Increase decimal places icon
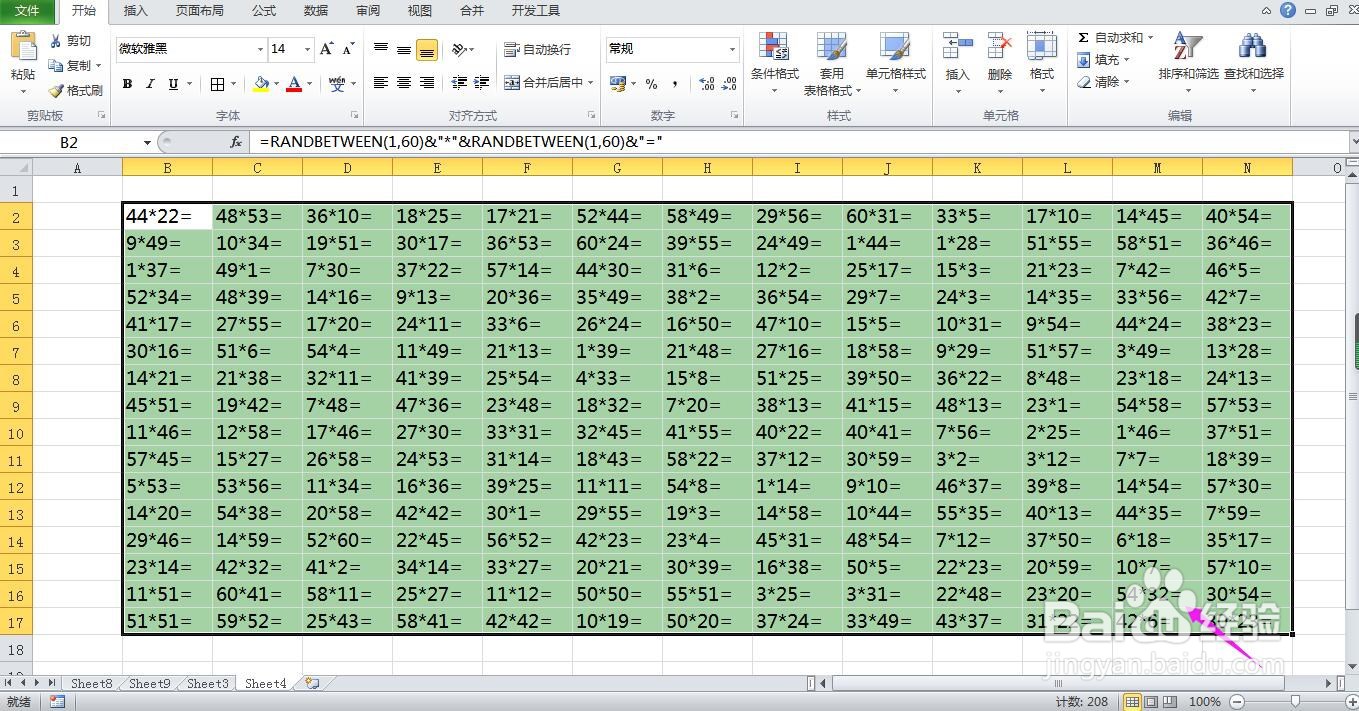1359x711 pixels. 707,84
